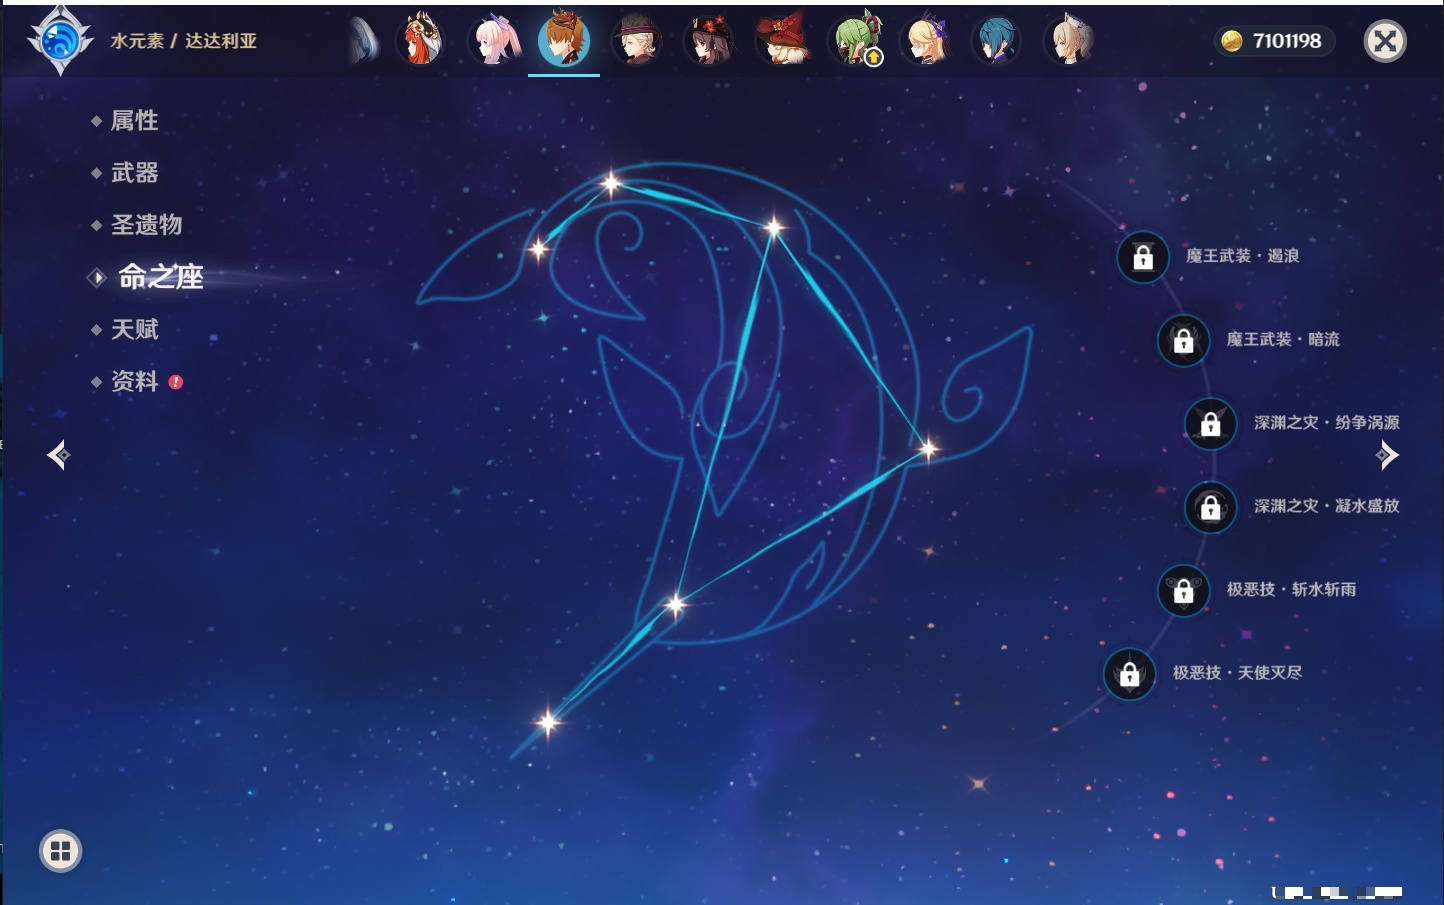Click the 水元素 / 达达利亚 title text
1444x905 pixels.
click(x=184, y=41)
